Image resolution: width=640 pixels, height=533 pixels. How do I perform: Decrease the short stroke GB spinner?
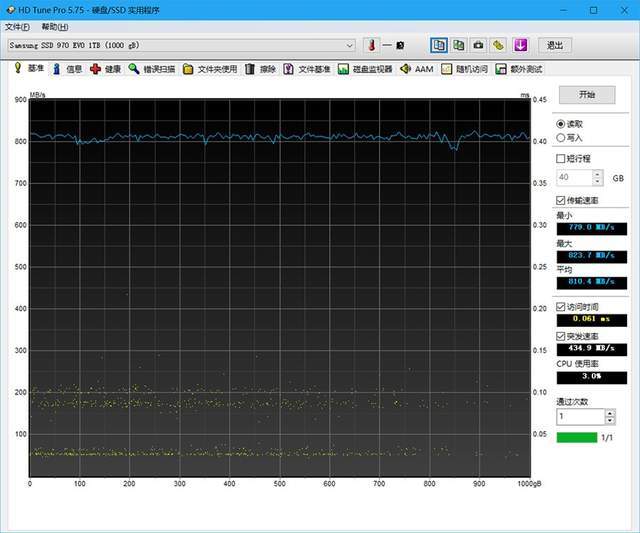pyautogui.click(x=598, y=181)
